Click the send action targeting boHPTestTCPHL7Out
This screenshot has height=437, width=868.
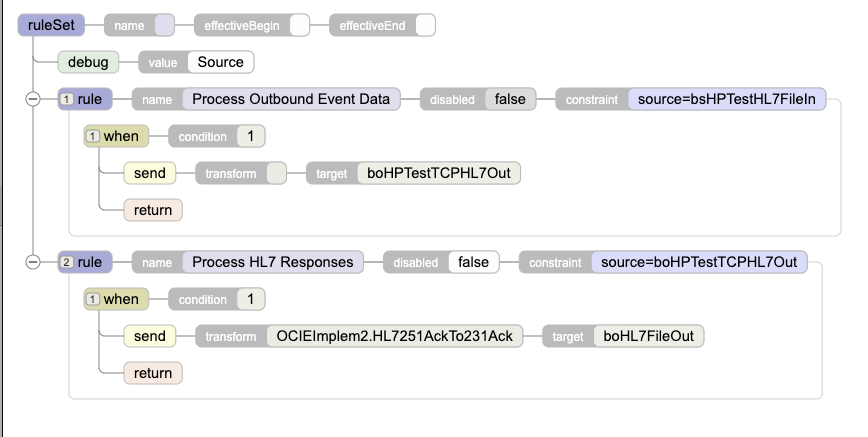pyautogui.click(x=149, y=173)
